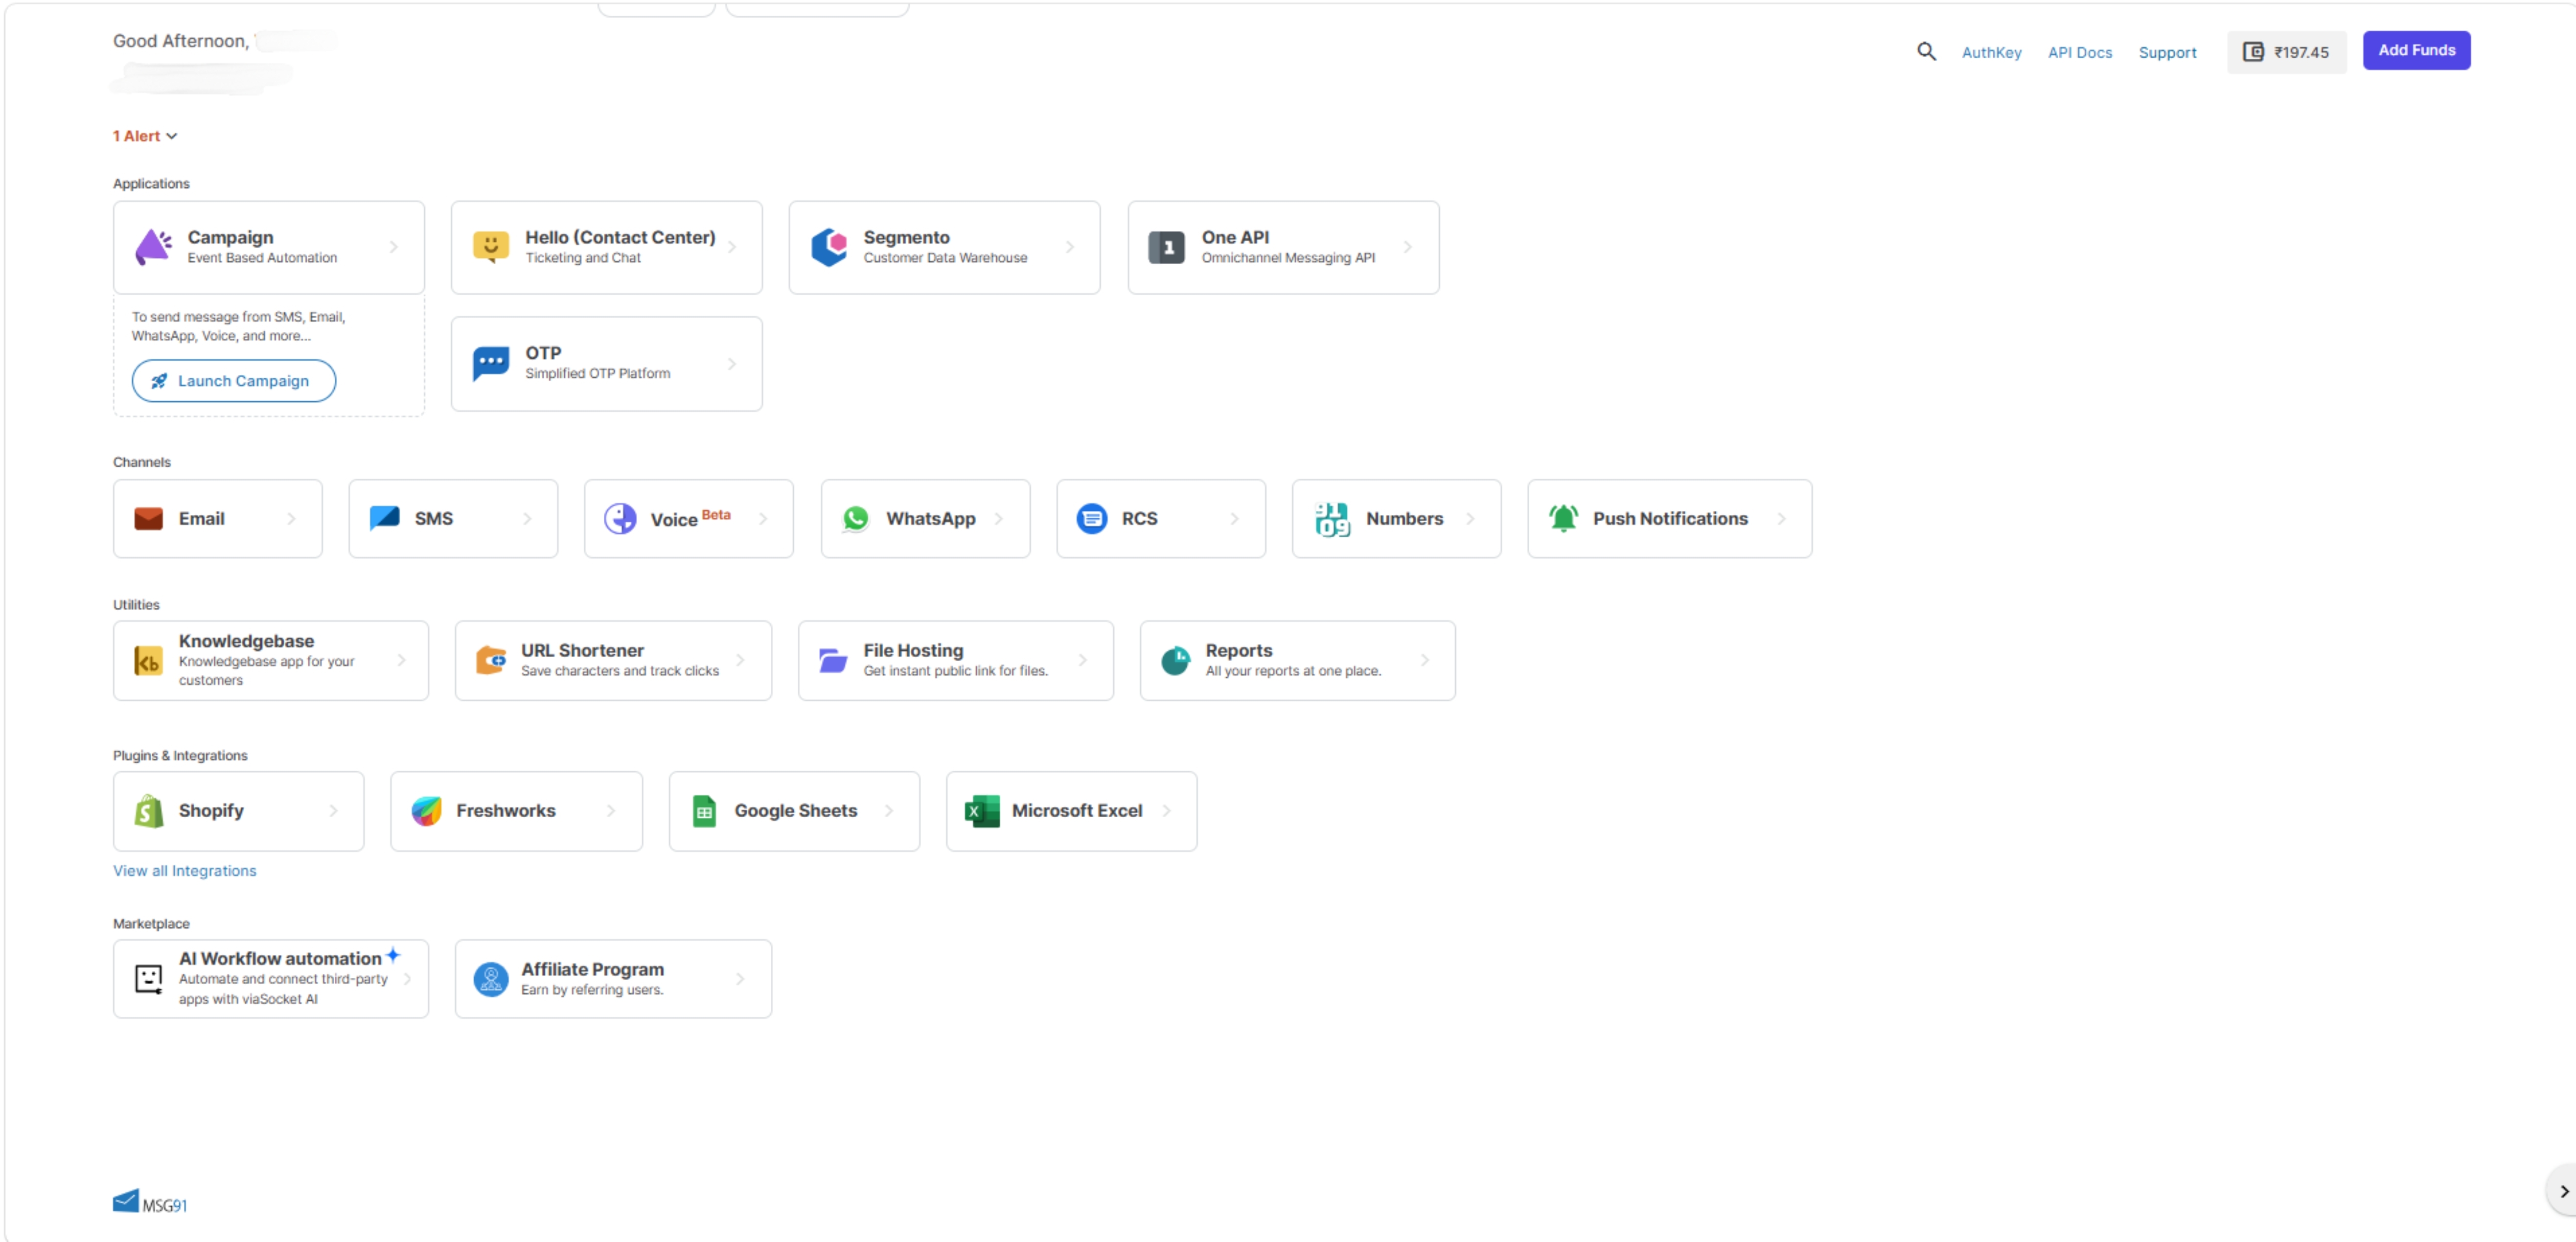Open View all Integrations link
Screen dimensions: 2576x1242
185,871
